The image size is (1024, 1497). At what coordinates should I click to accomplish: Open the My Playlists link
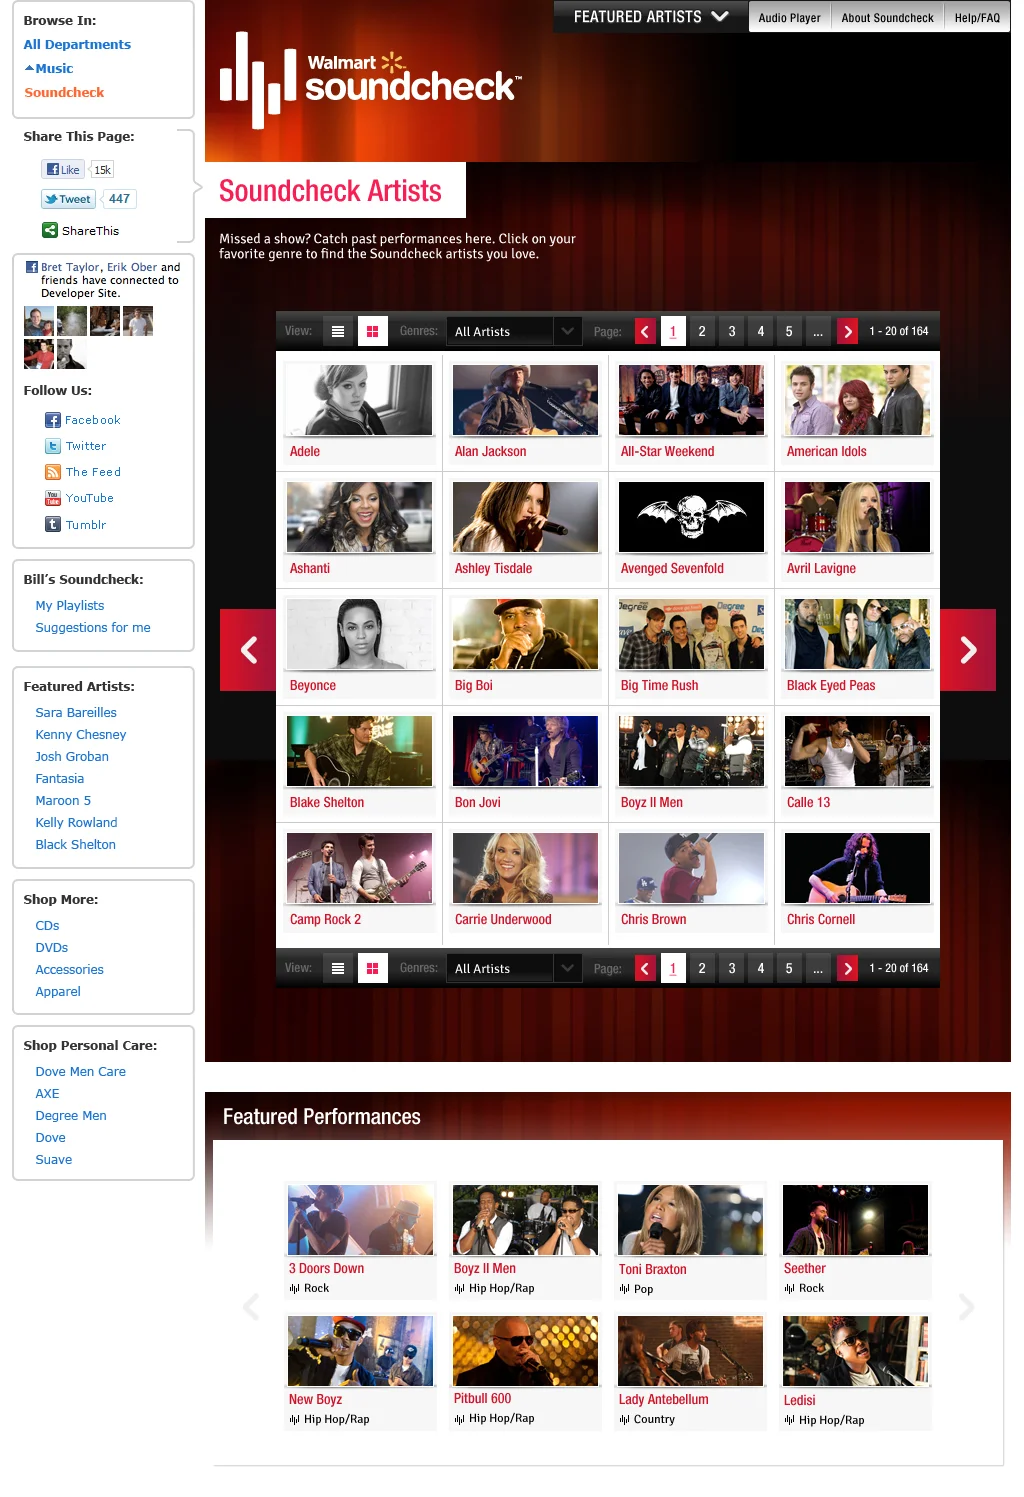coord(70,605)
